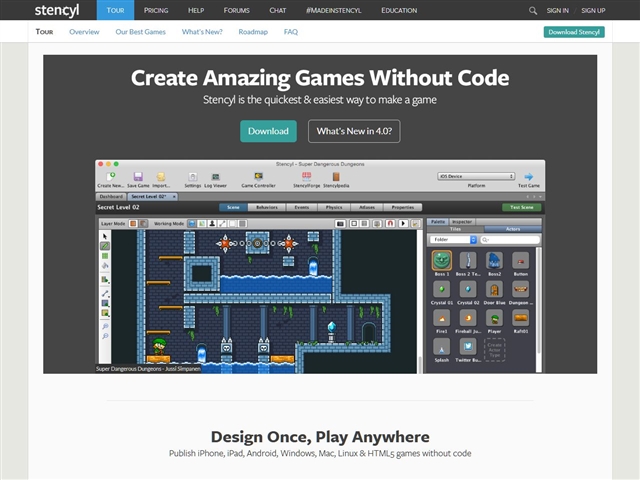This screenshot has height=480, width=640.
Task: Click the zoom in magnifier tool
Action: coord(105,327)
